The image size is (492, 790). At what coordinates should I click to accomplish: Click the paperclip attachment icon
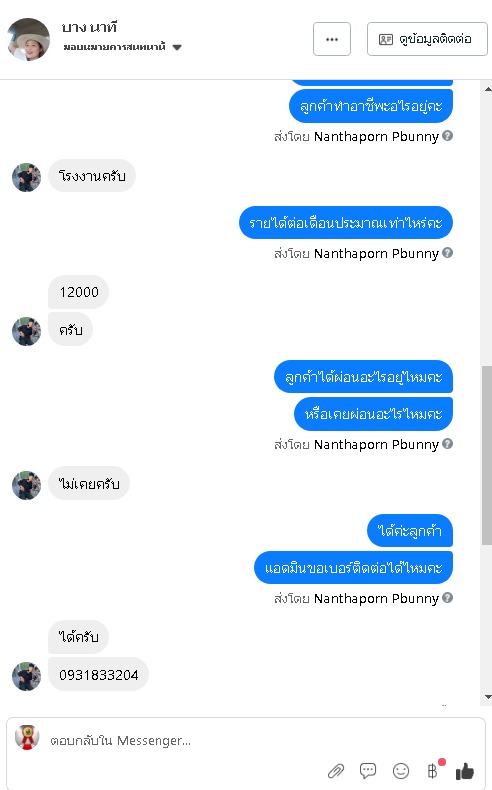pos(336,771)
